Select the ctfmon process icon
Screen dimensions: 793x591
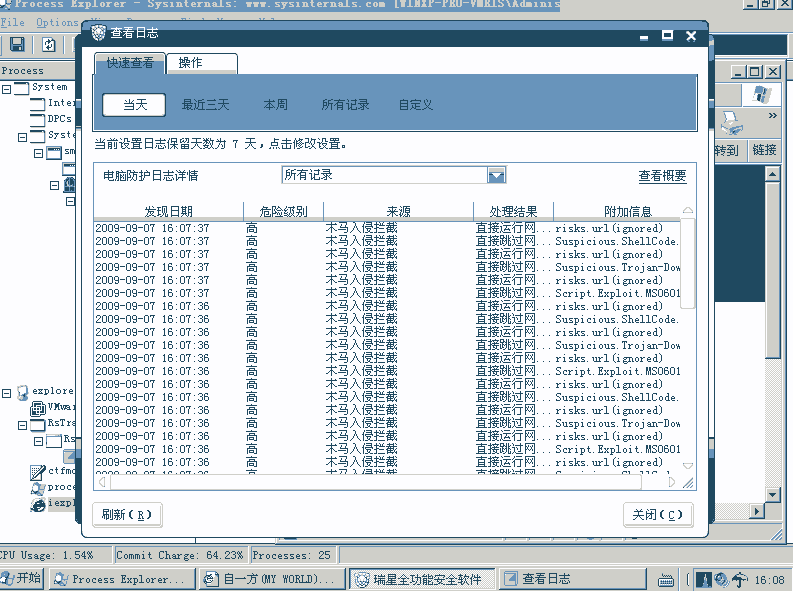(38, 472)
